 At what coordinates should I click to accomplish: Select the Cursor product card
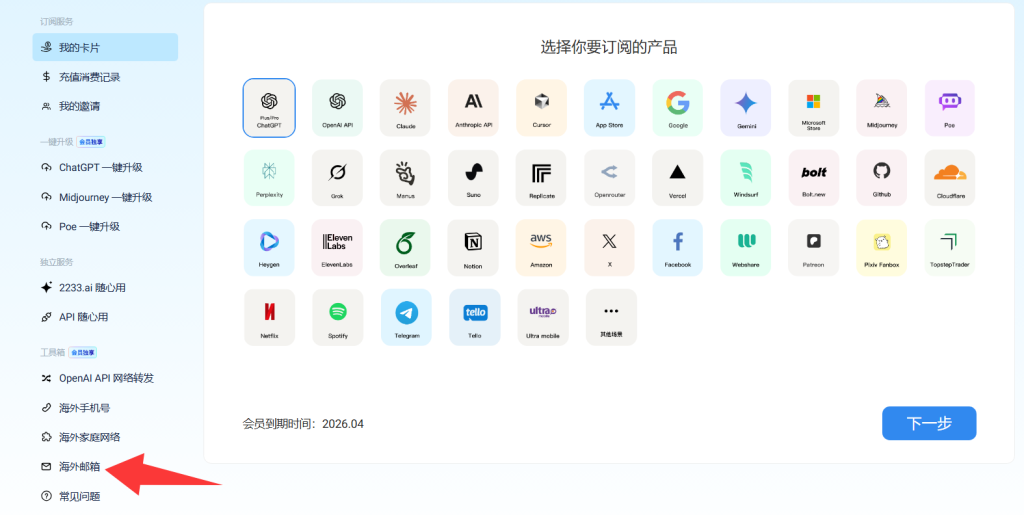[x=541, y=108]
